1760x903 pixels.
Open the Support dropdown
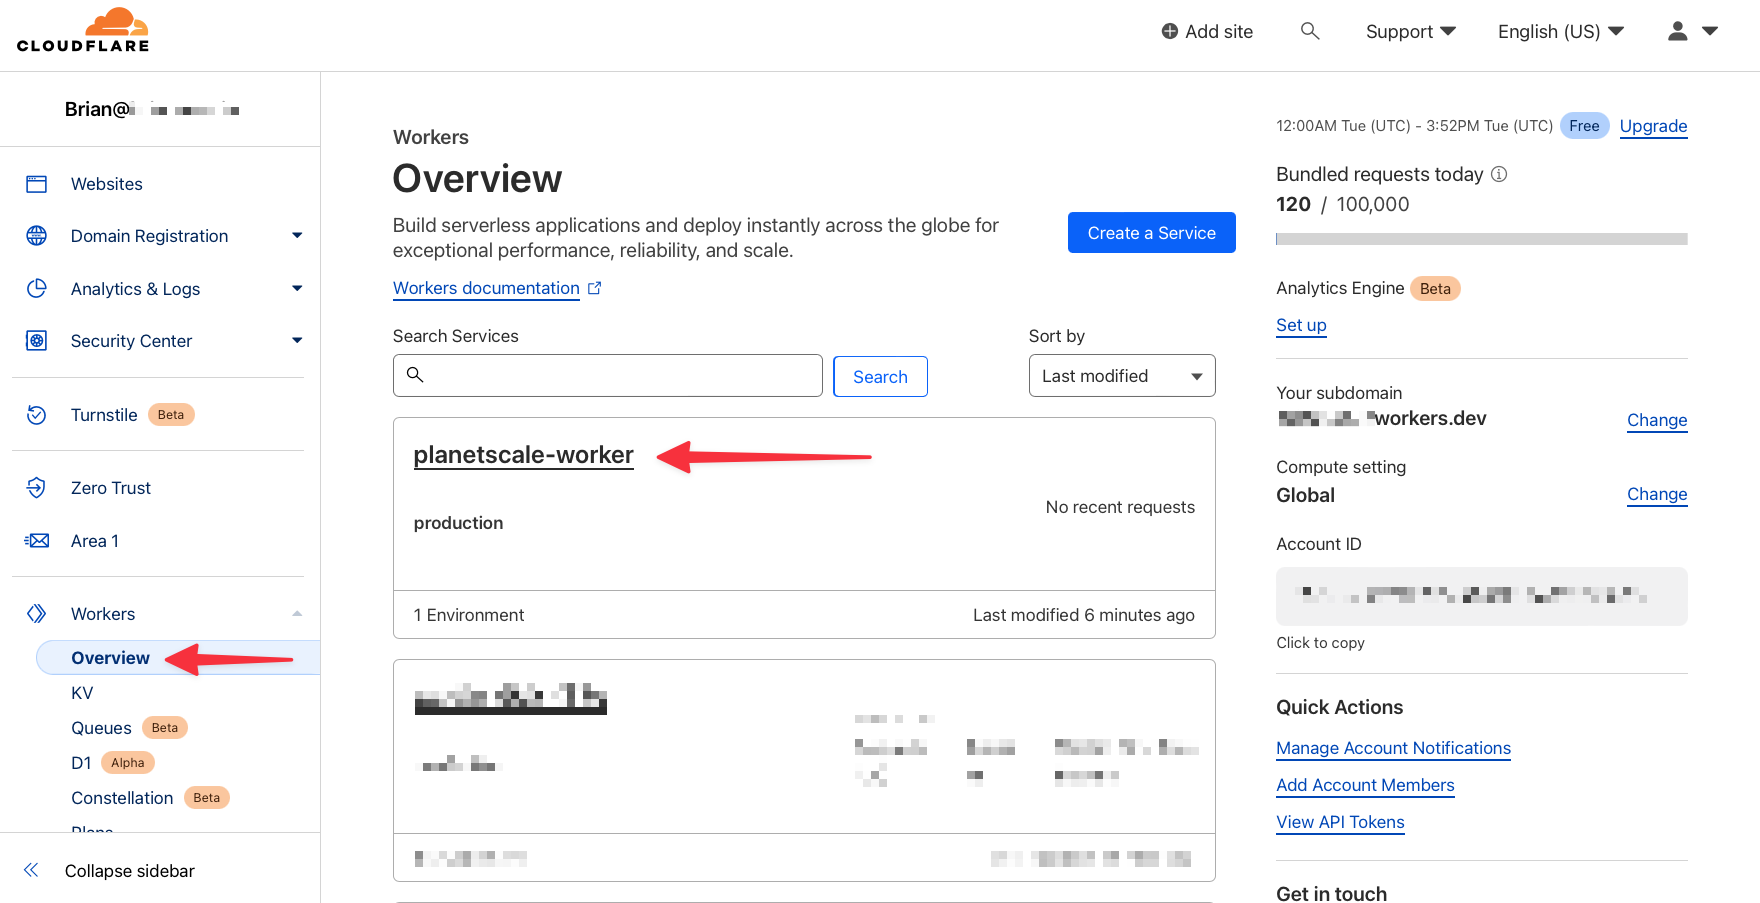pyautogui.click(x=1410, y=31)
